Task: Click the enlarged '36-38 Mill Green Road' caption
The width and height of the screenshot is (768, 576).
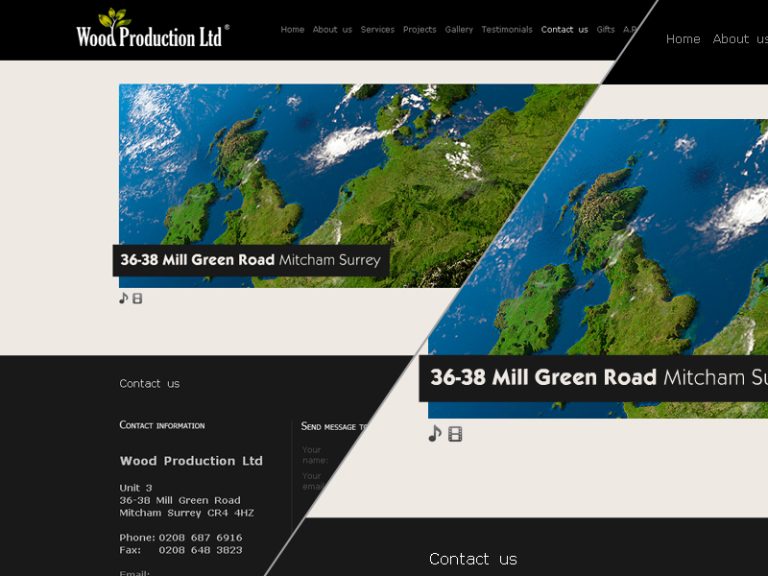Action: (x=593, y=378)
